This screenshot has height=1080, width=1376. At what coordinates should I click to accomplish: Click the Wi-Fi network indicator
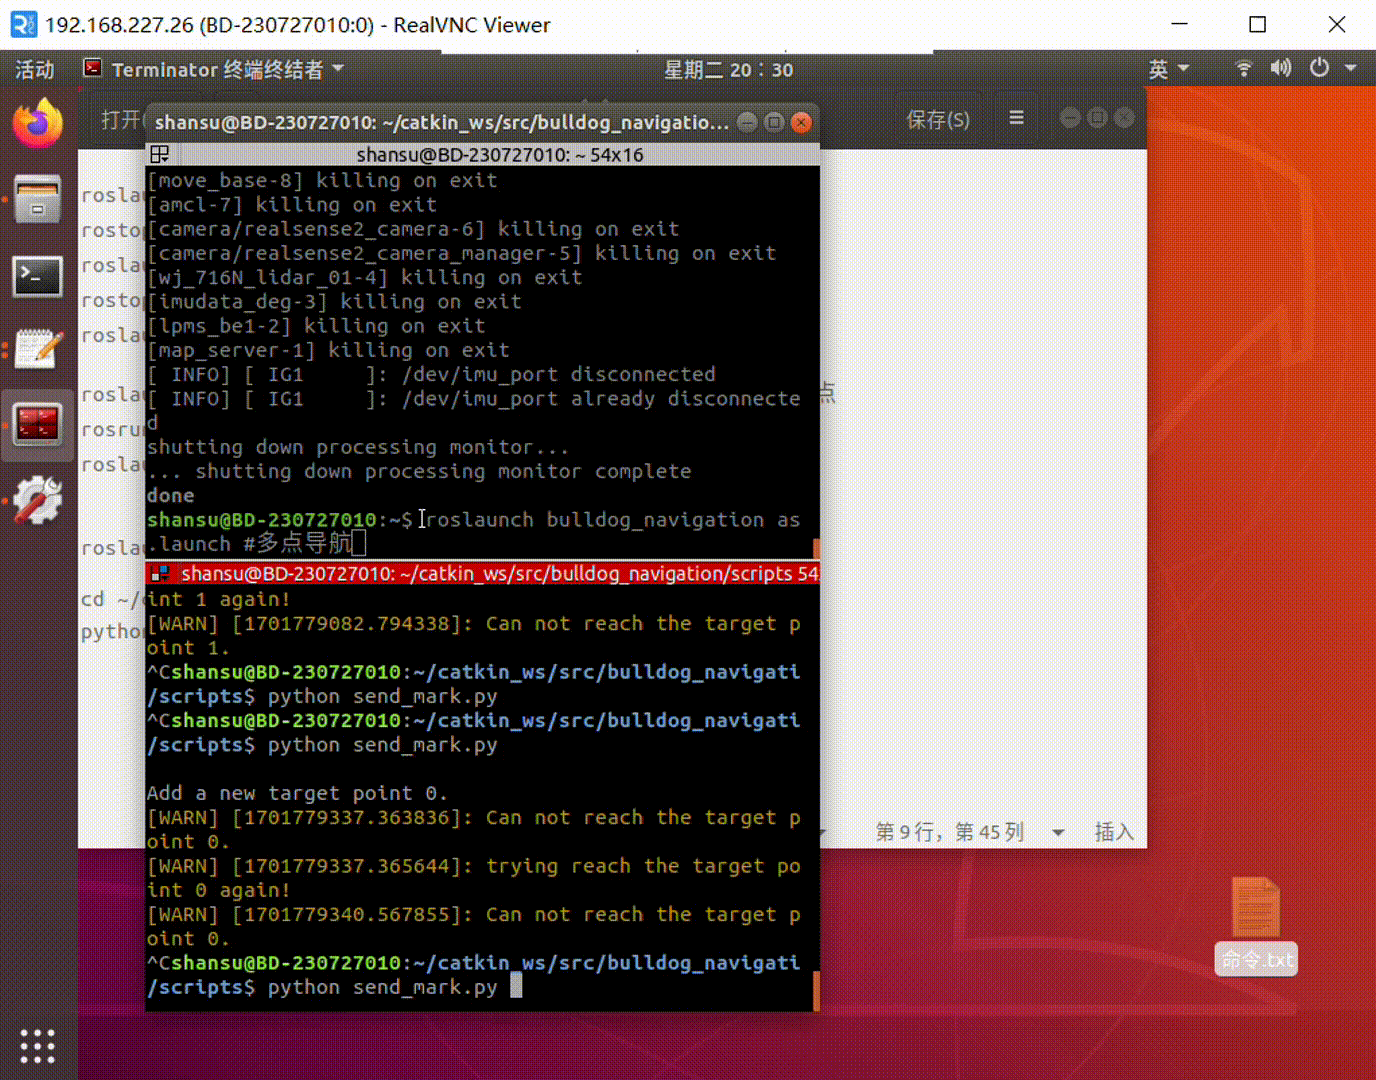tap(1243, 68)
